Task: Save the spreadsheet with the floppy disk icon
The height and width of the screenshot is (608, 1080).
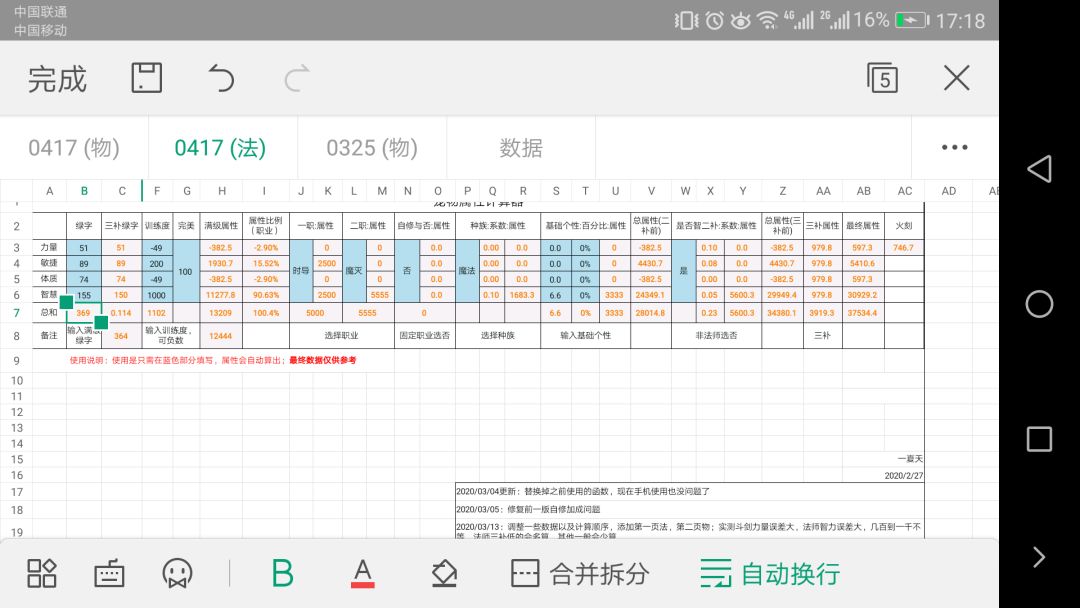Action: [147, 78]
